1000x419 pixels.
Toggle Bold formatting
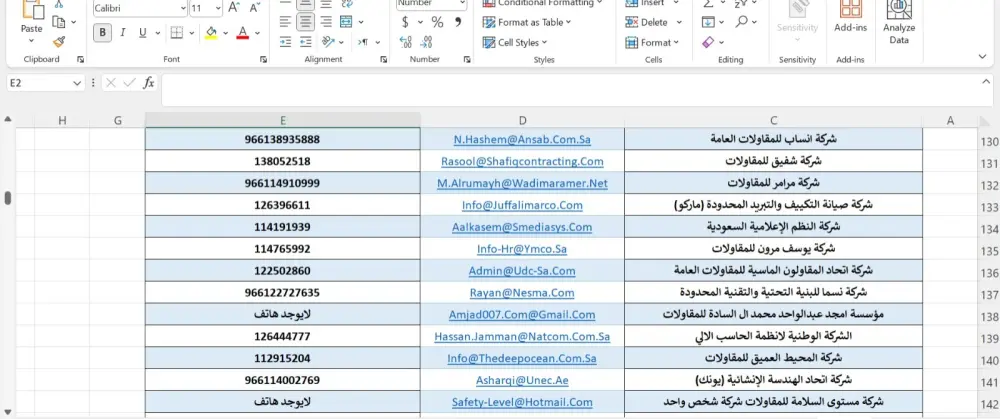click(102, 33)
